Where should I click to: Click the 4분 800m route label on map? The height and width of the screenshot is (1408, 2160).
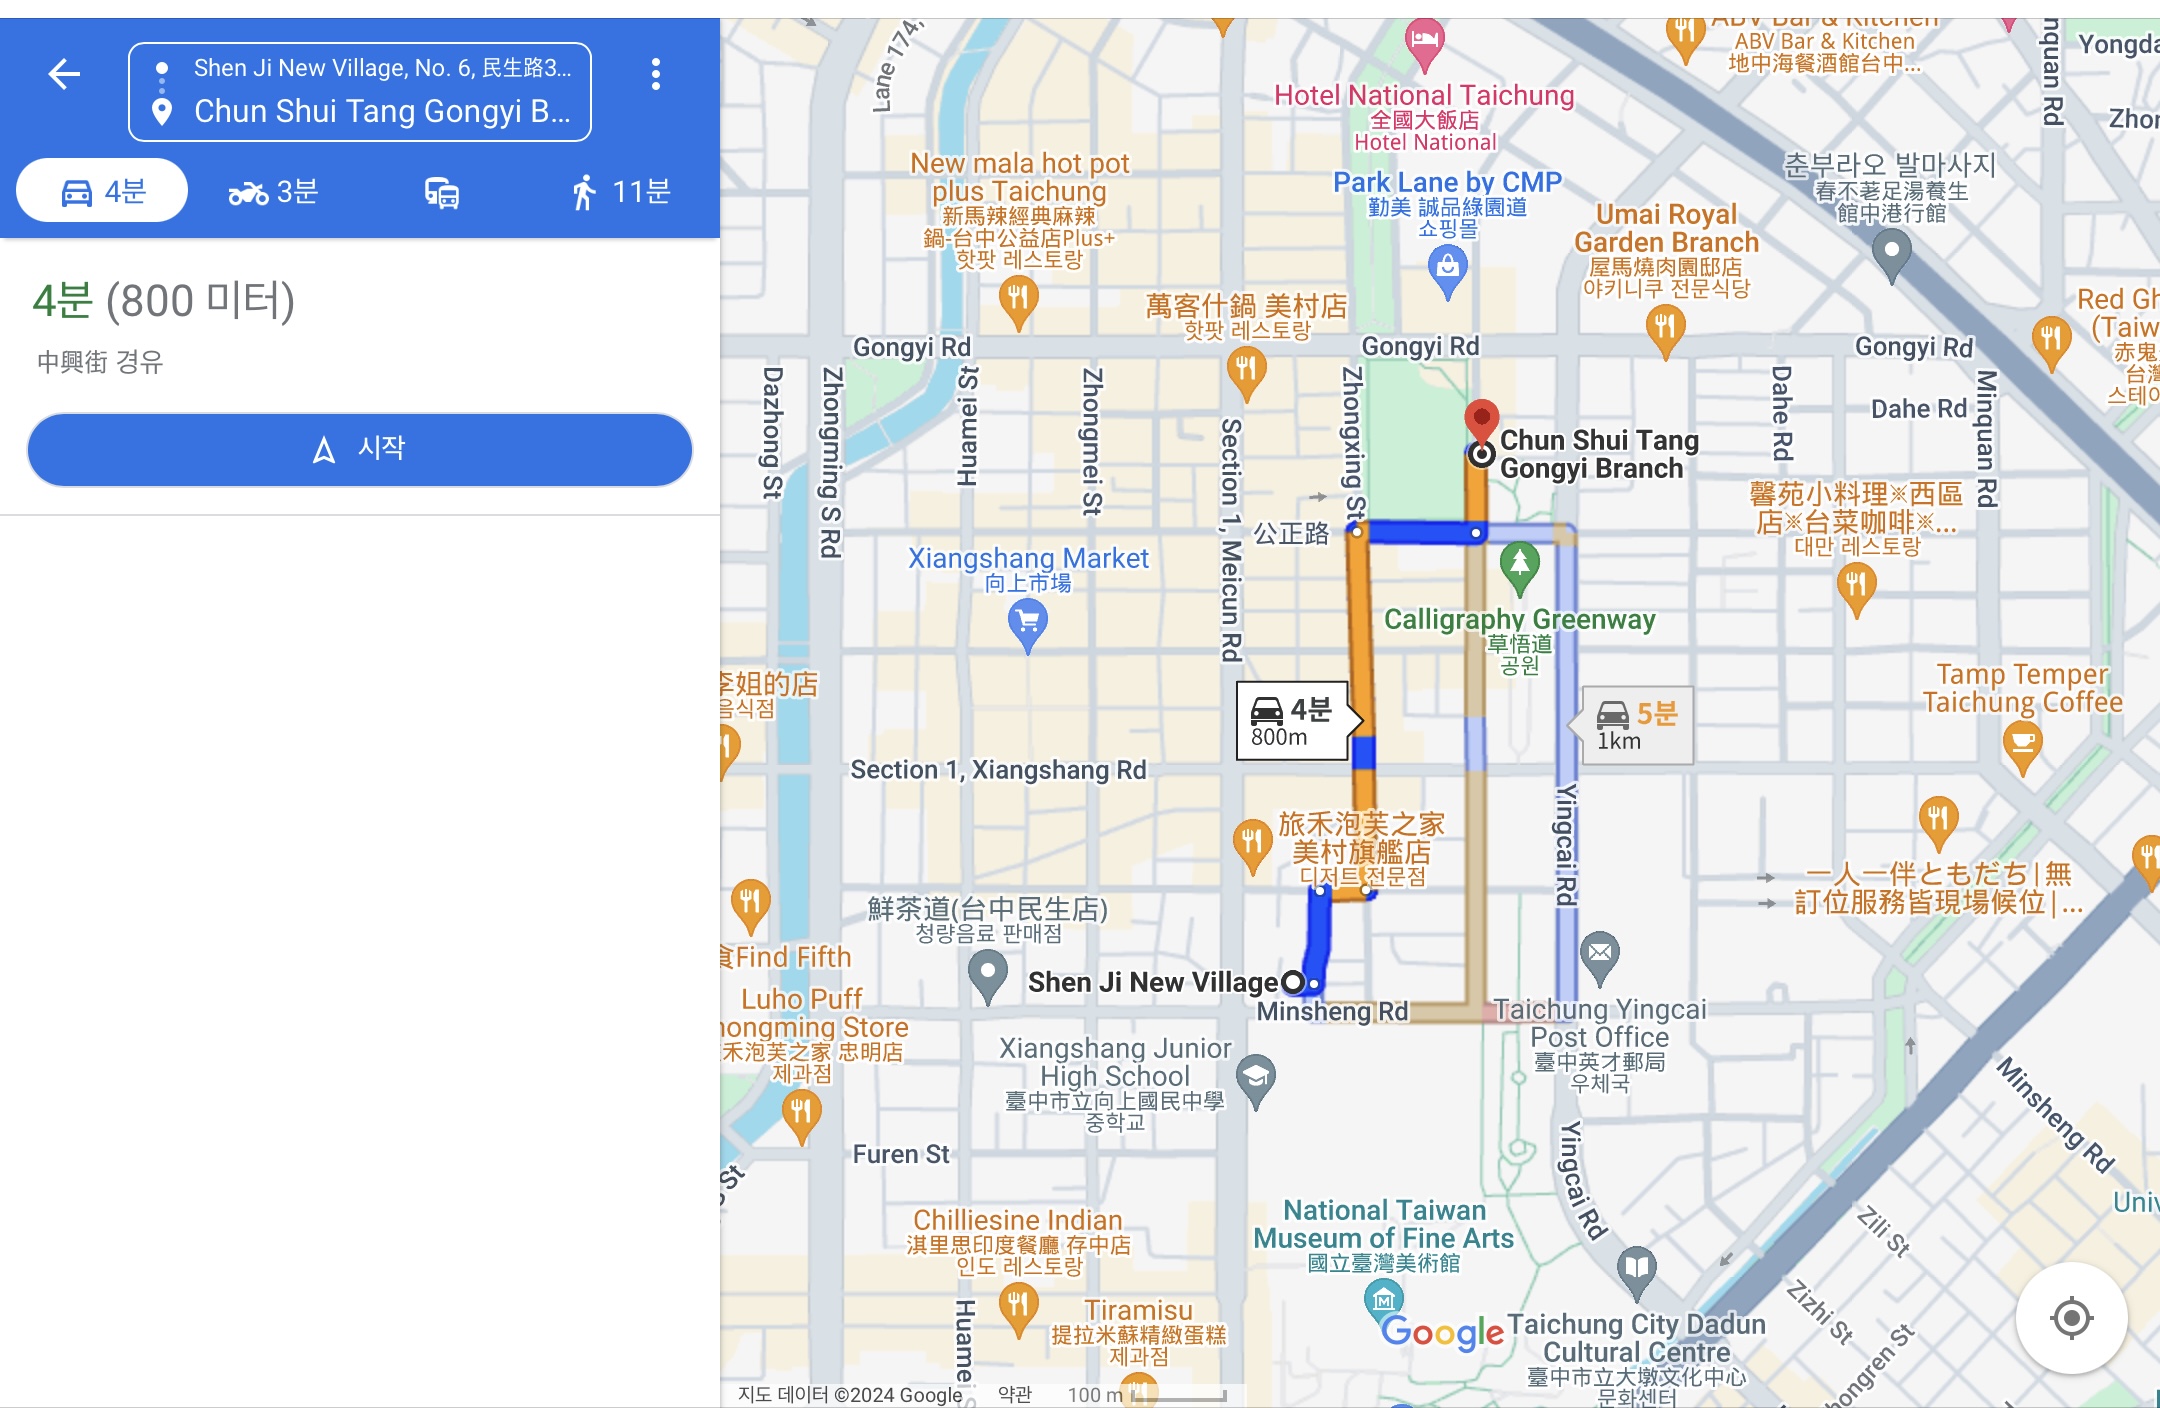pos(1292,721)
